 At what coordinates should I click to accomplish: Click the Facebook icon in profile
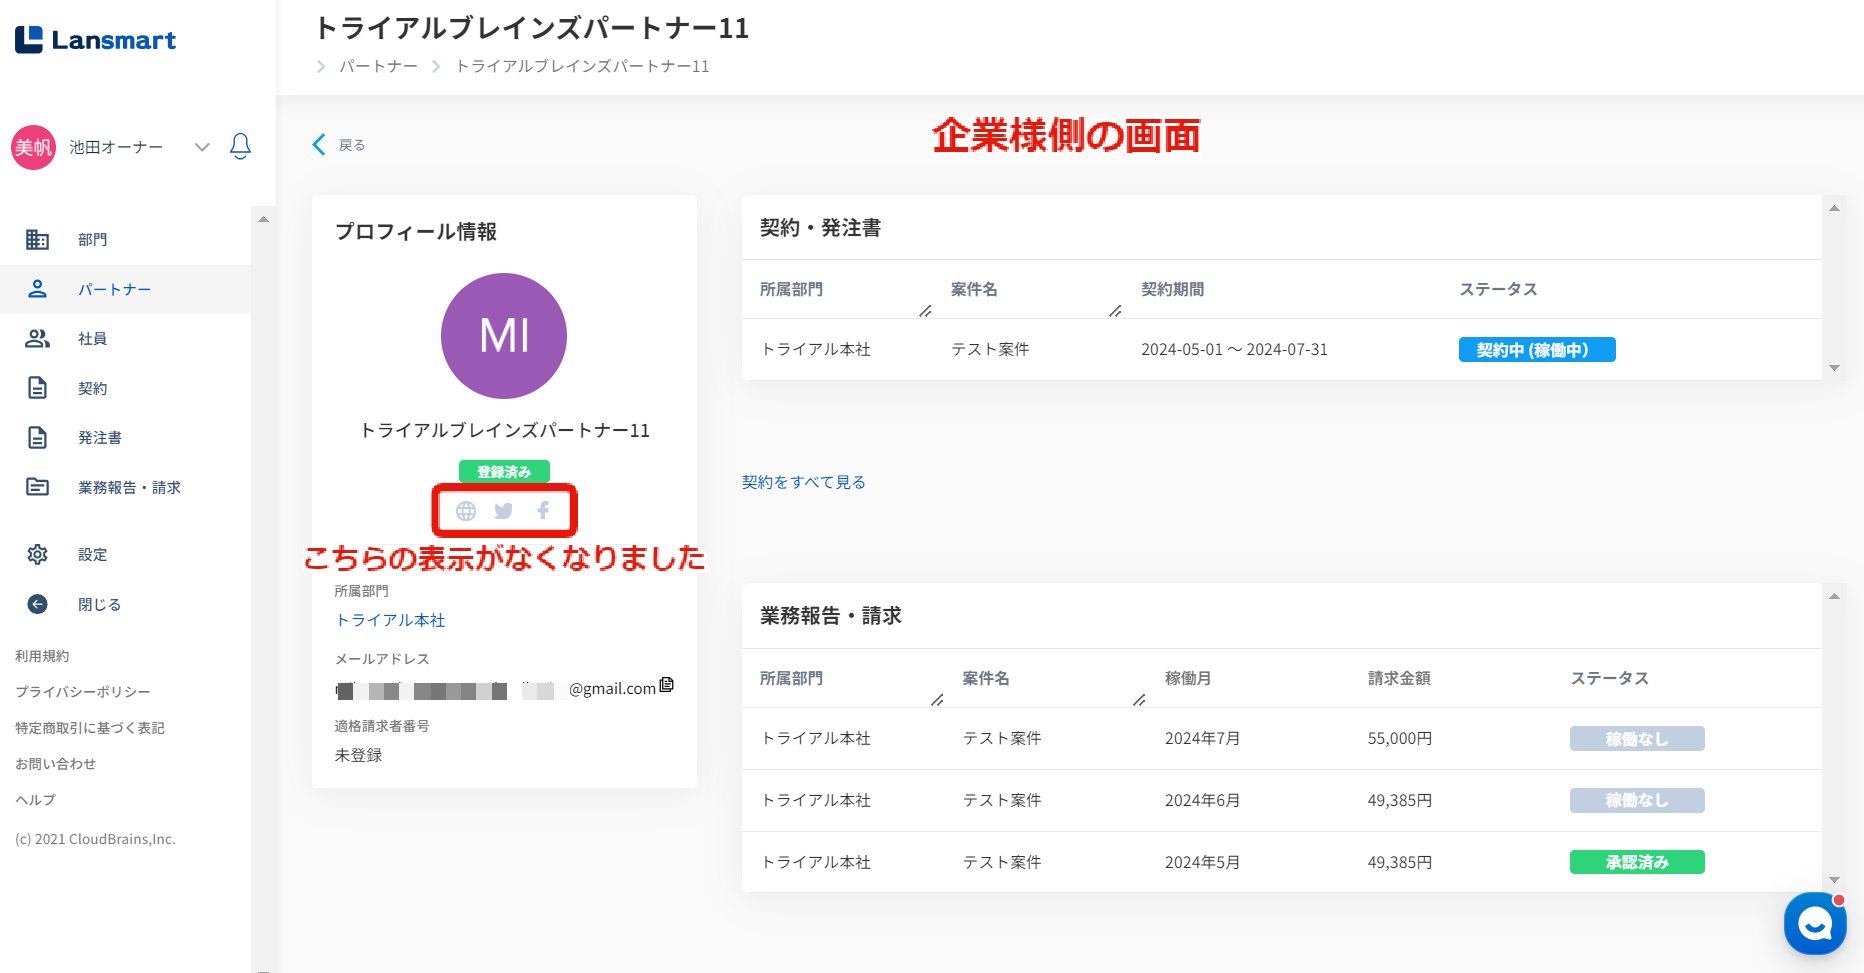click(543, 511)
